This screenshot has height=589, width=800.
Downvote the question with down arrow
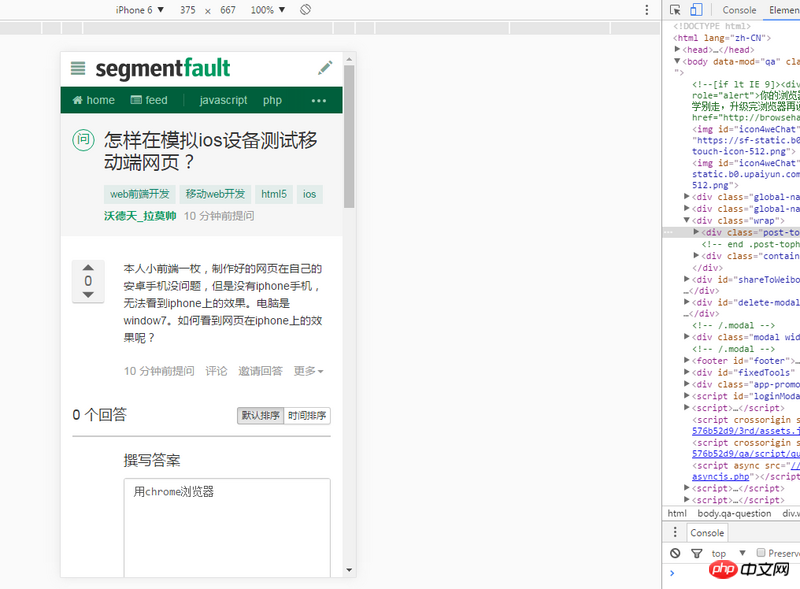tap(88, 295)
